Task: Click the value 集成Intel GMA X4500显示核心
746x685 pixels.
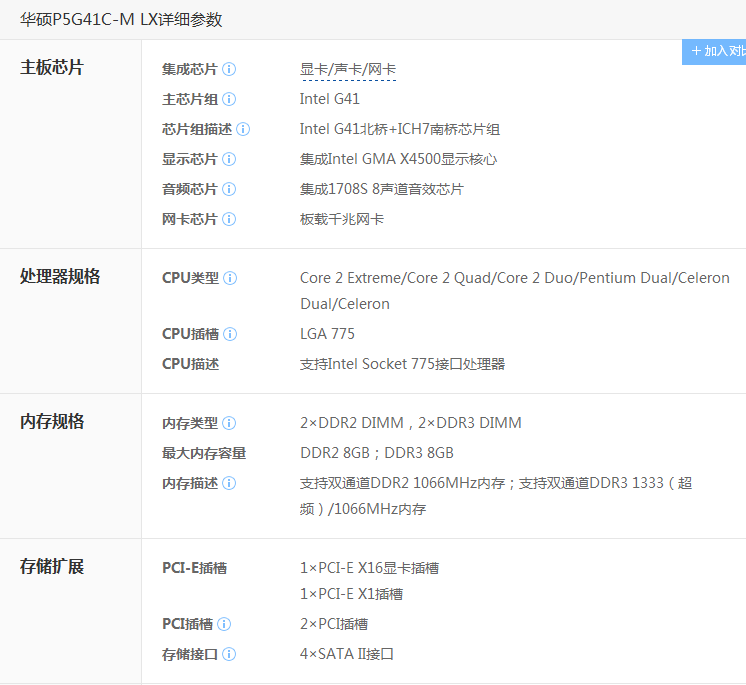Action: [x=398, y=159]
